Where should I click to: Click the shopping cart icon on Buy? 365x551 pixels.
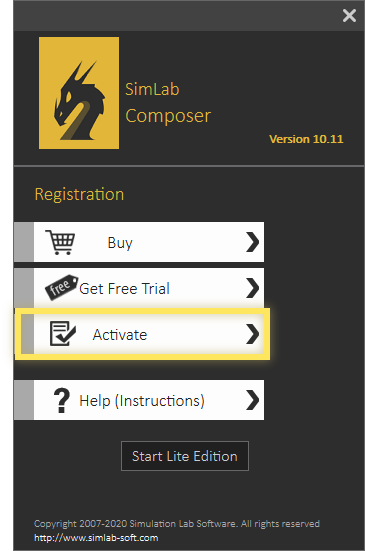[x=60, y=242]
